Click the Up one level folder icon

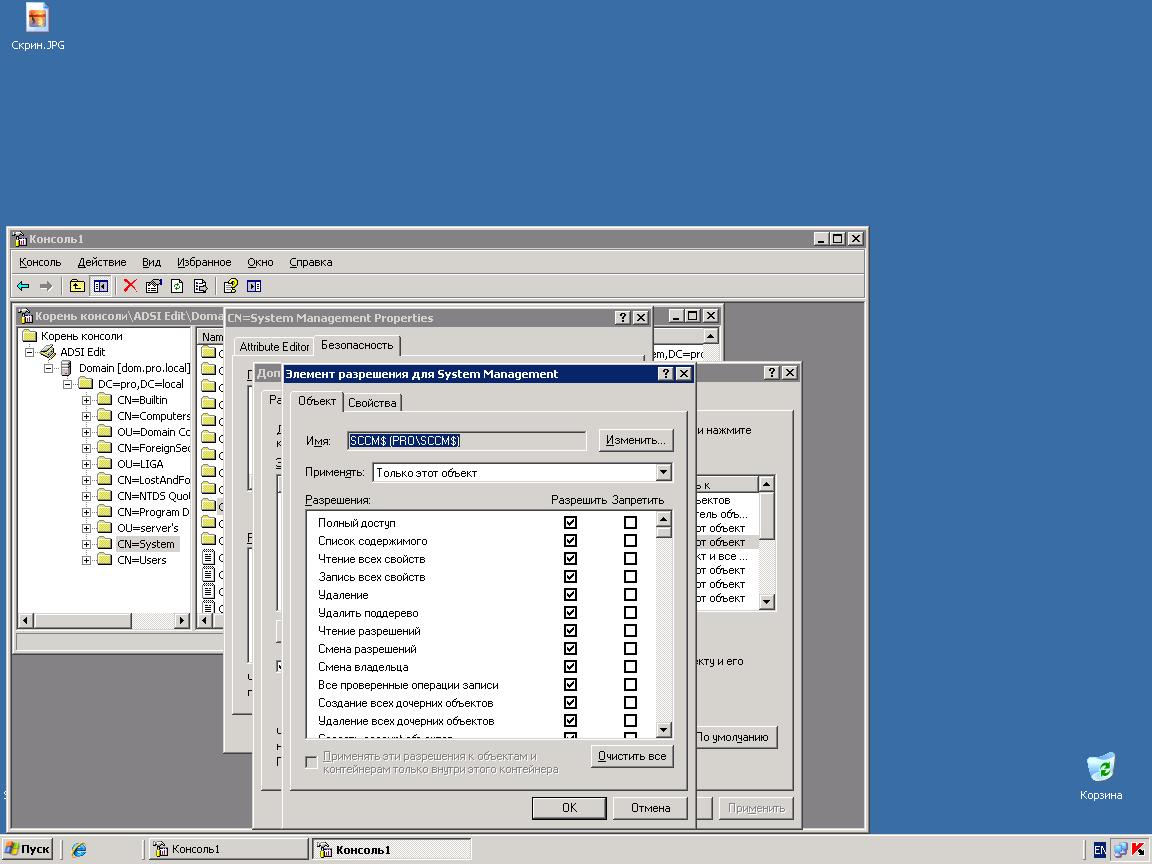coord(77,286)
